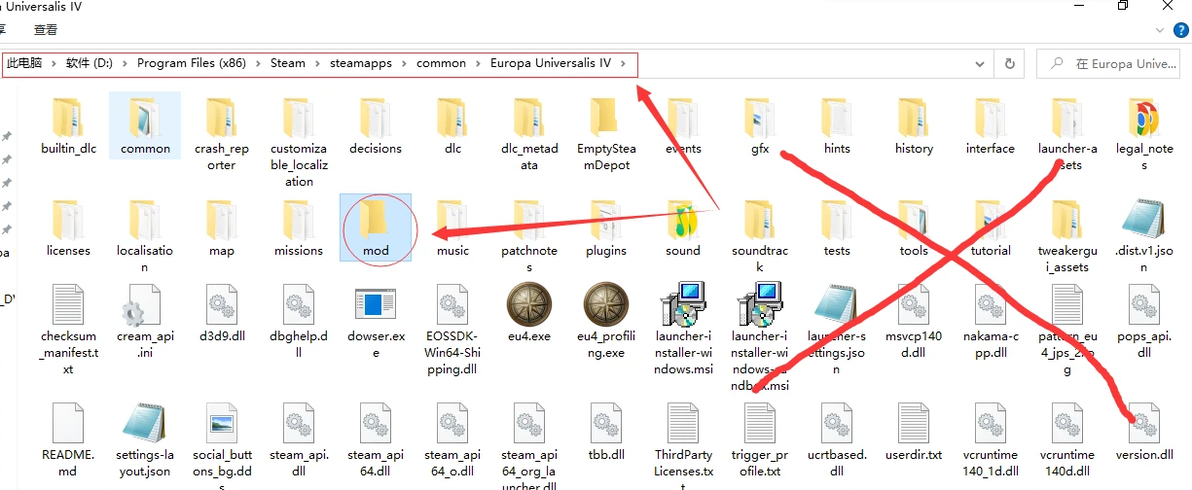This screenshot has height=490, width=1192.
Task: Navigate to steamapps breadcrumb
Action: click(361, 63)
